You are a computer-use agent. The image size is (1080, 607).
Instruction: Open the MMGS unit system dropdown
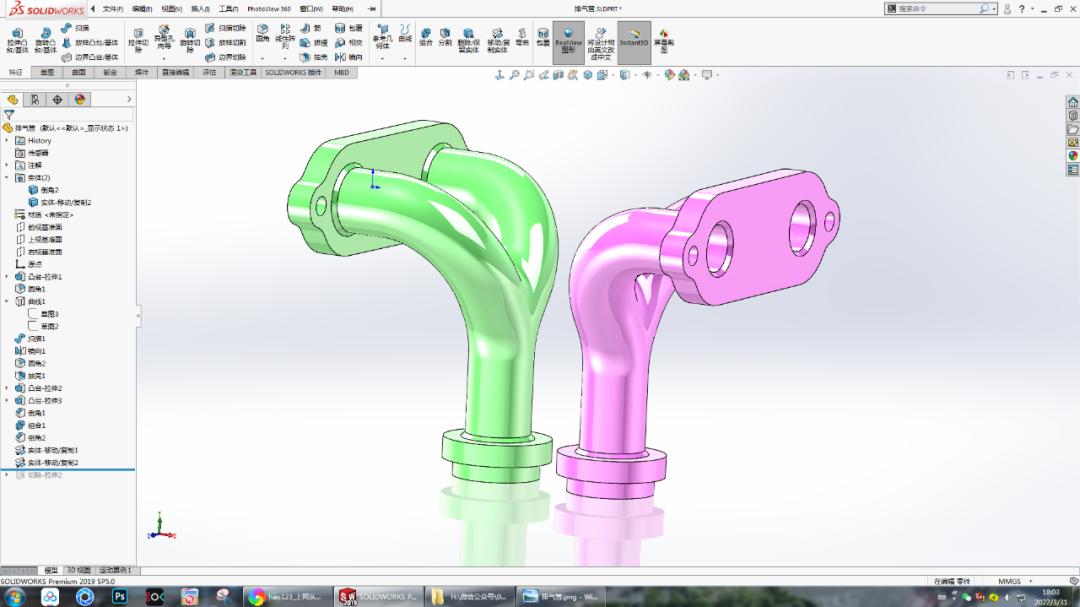[1010, 580]
